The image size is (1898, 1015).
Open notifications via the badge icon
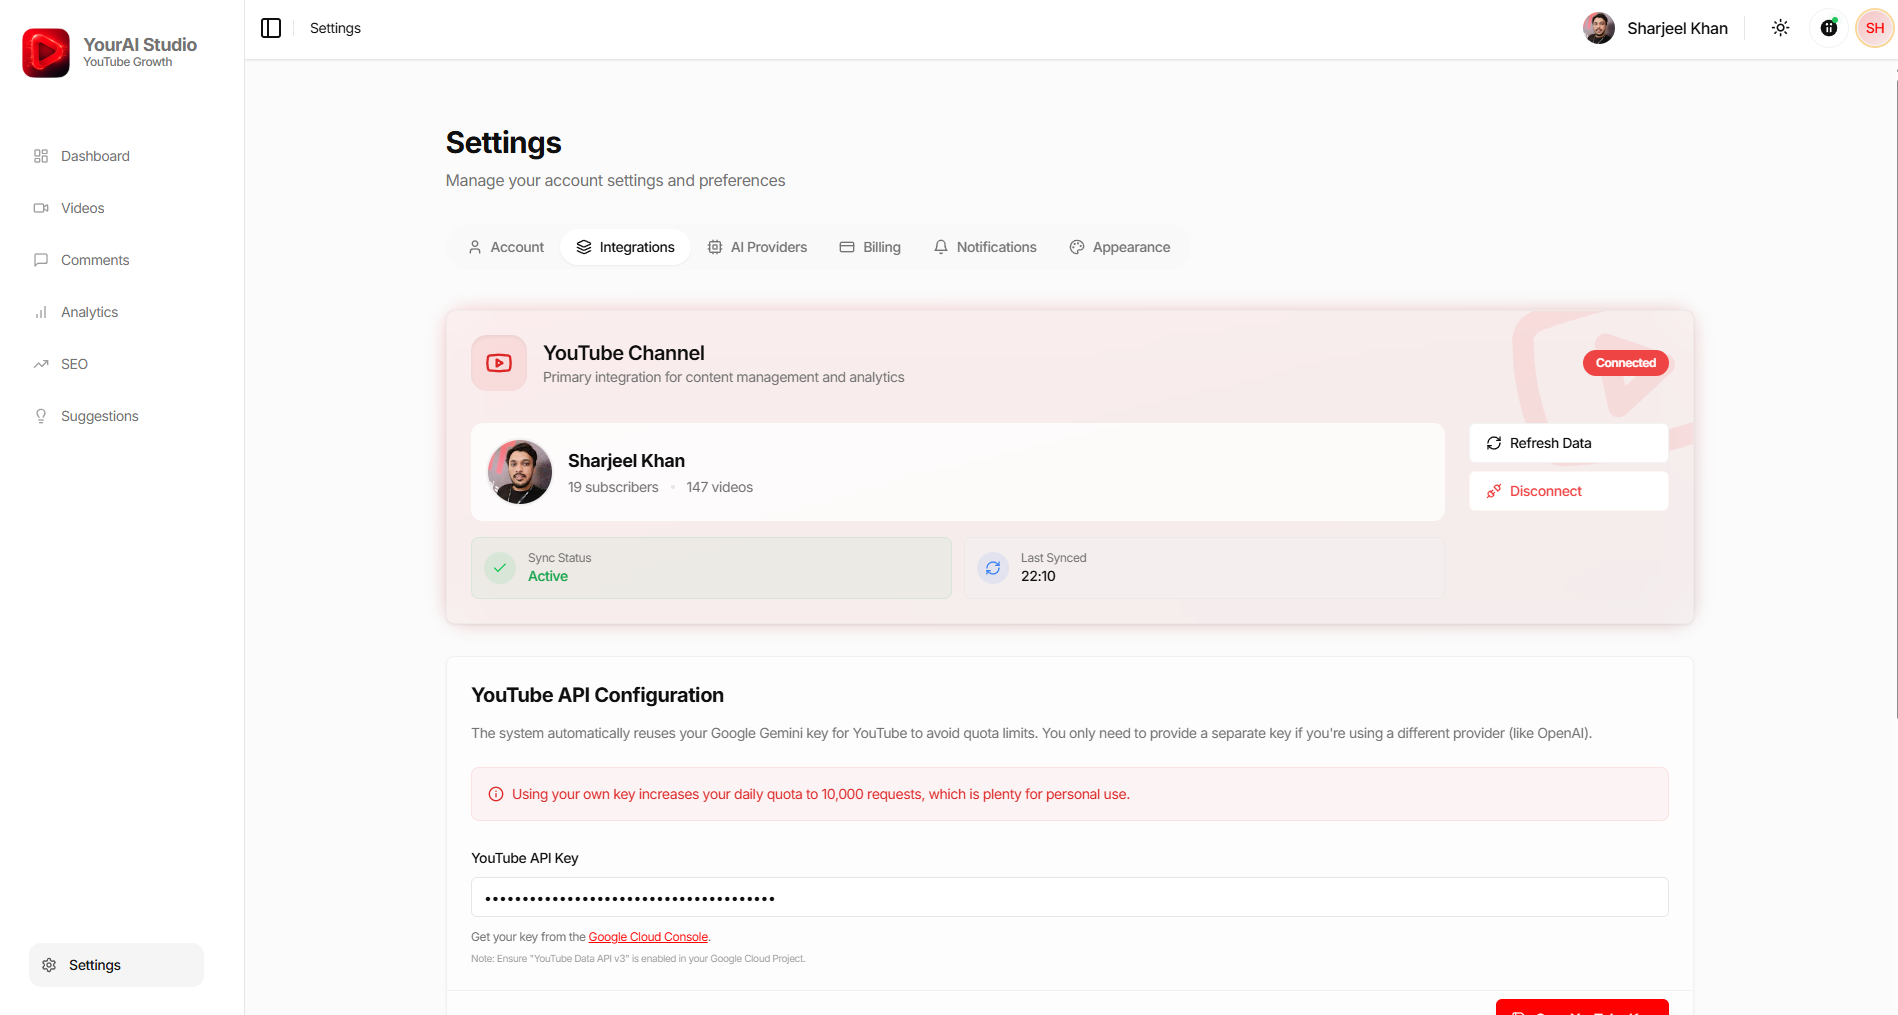click(x=1828, y=28)
